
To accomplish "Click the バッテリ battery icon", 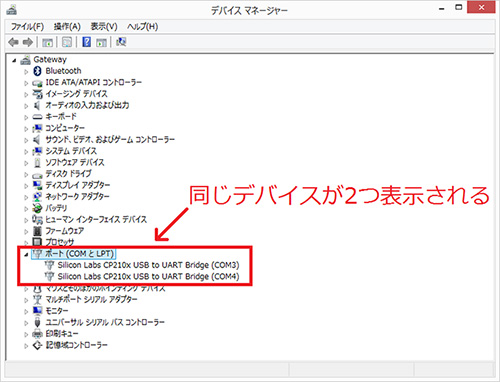I will point(37,208).
